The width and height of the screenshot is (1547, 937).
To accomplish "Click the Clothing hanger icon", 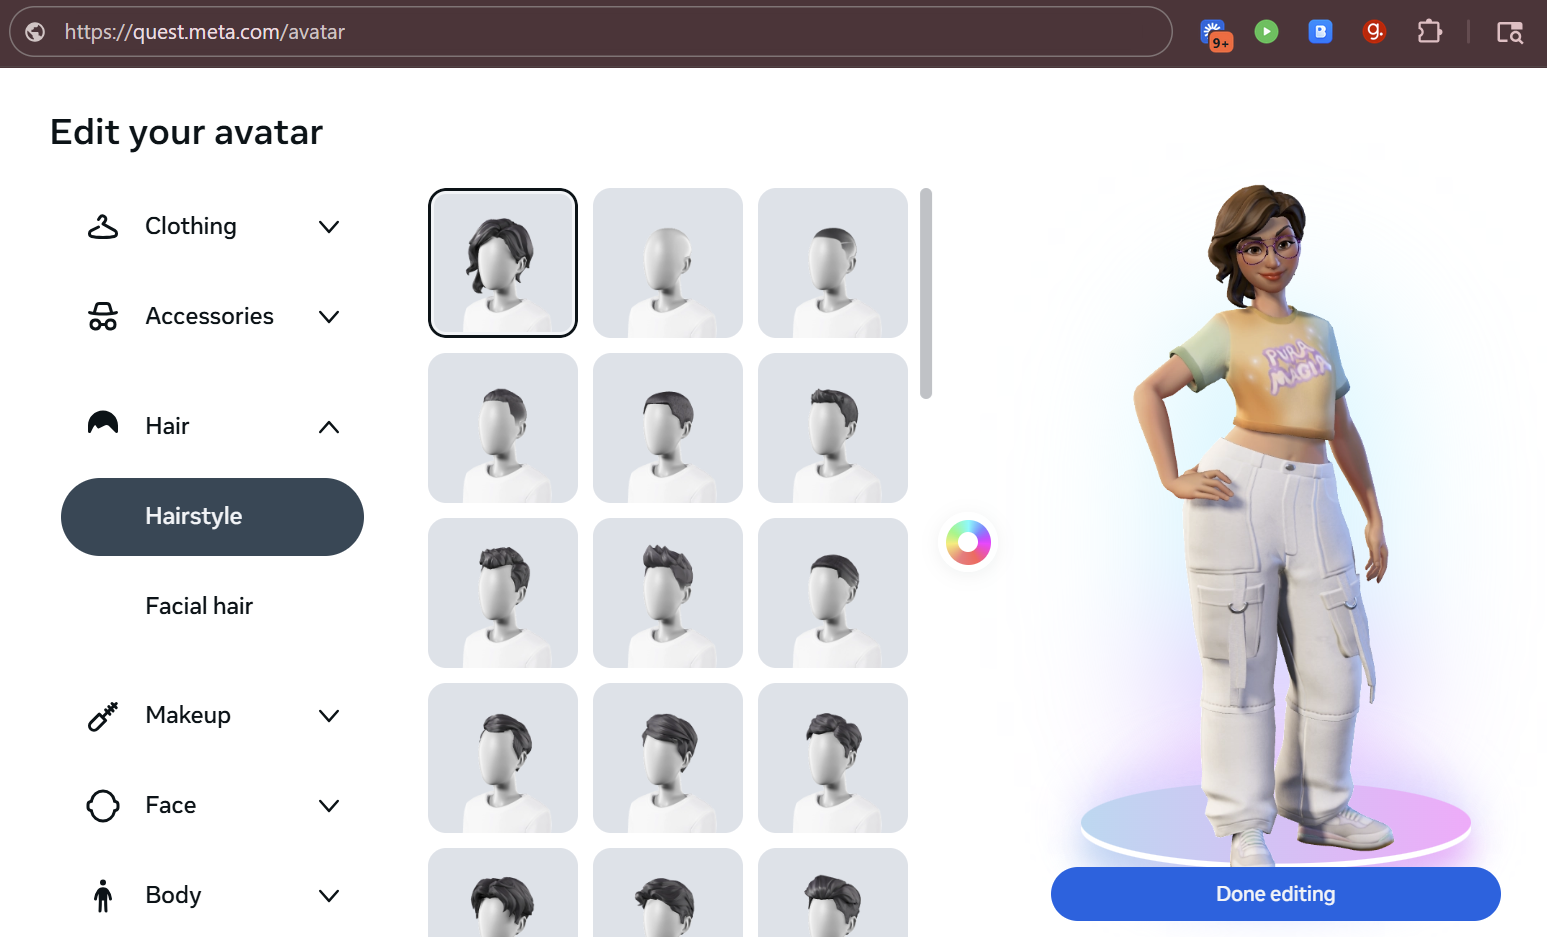I will [103, 227].
